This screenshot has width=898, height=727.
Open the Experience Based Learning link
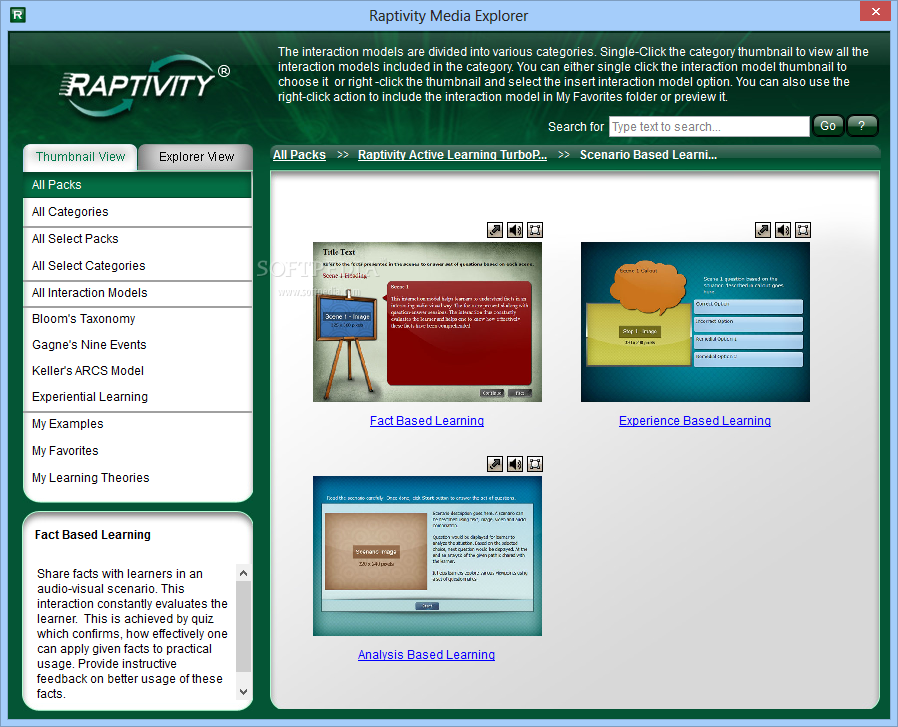(x=695, y=421)
